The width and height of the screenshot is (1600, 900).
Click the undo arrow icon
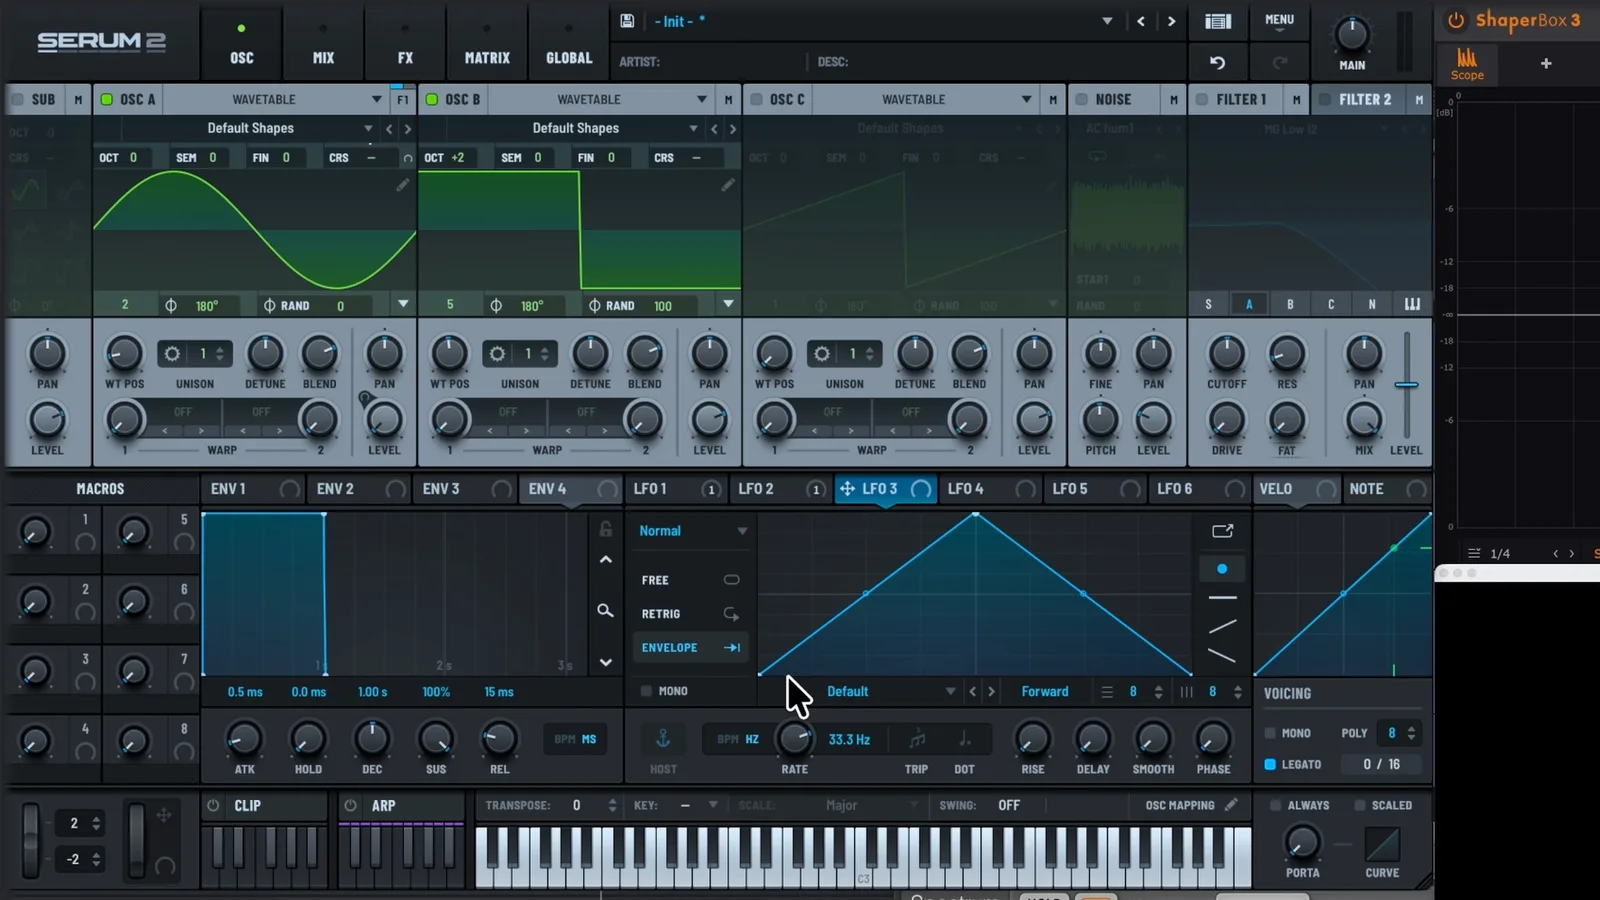click(x=1217, y=62)
